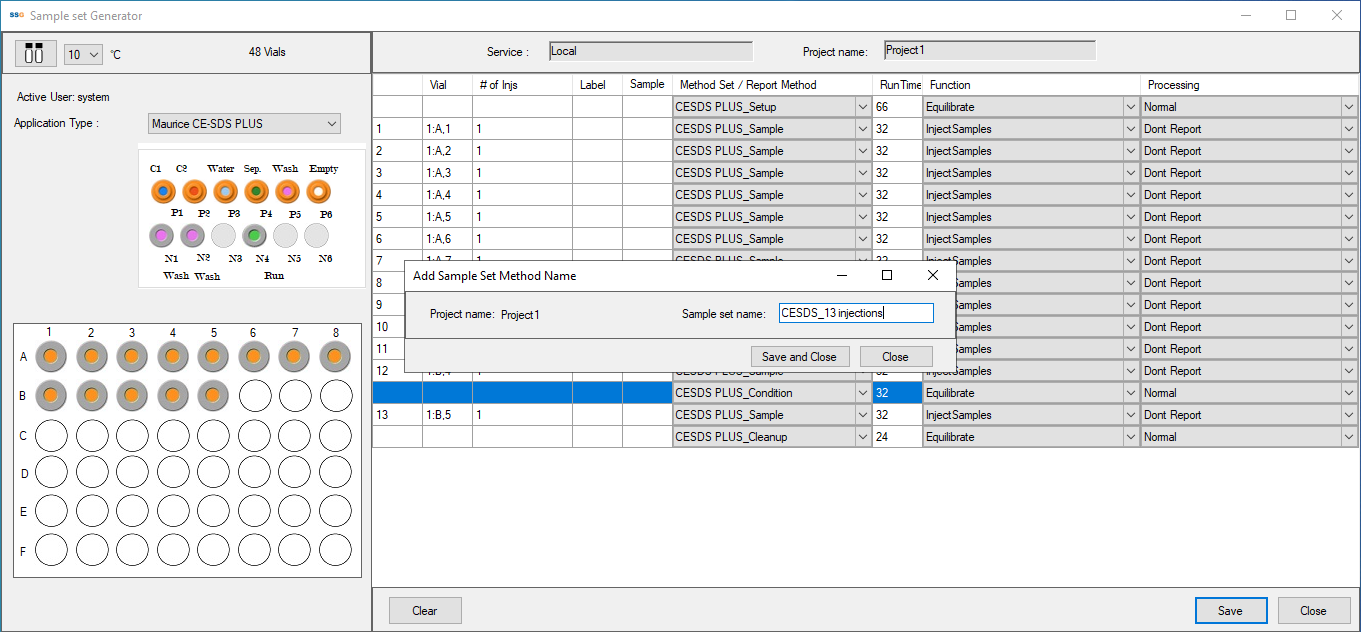Viewport: 1361px width, 632px height.
Task: Select the vial cell 1:A,2
Action: click(448, 151)
